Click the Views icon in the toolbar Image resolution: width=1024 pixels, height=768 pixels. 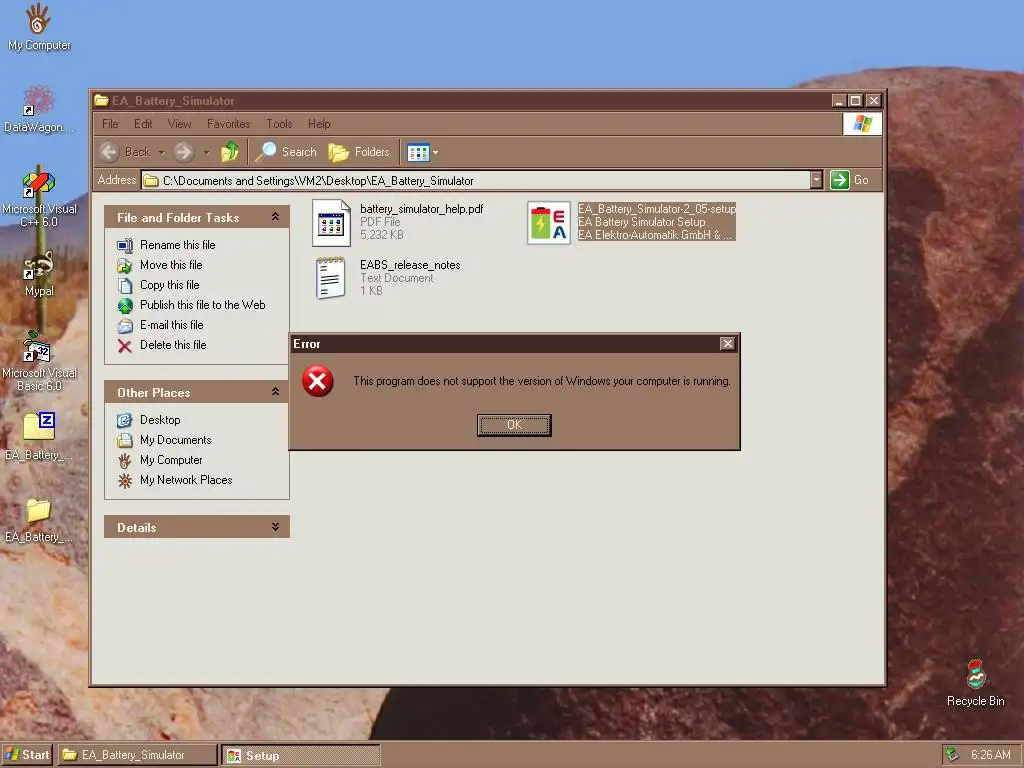418,153
